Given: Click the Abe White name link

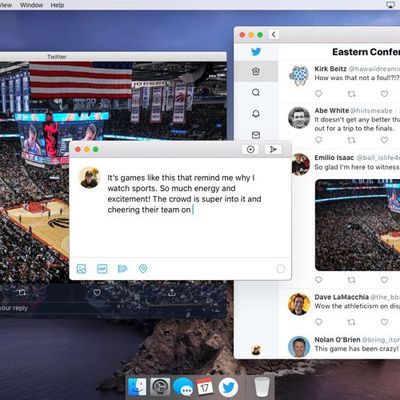Looking at the screenshot, I should point(332,110).
